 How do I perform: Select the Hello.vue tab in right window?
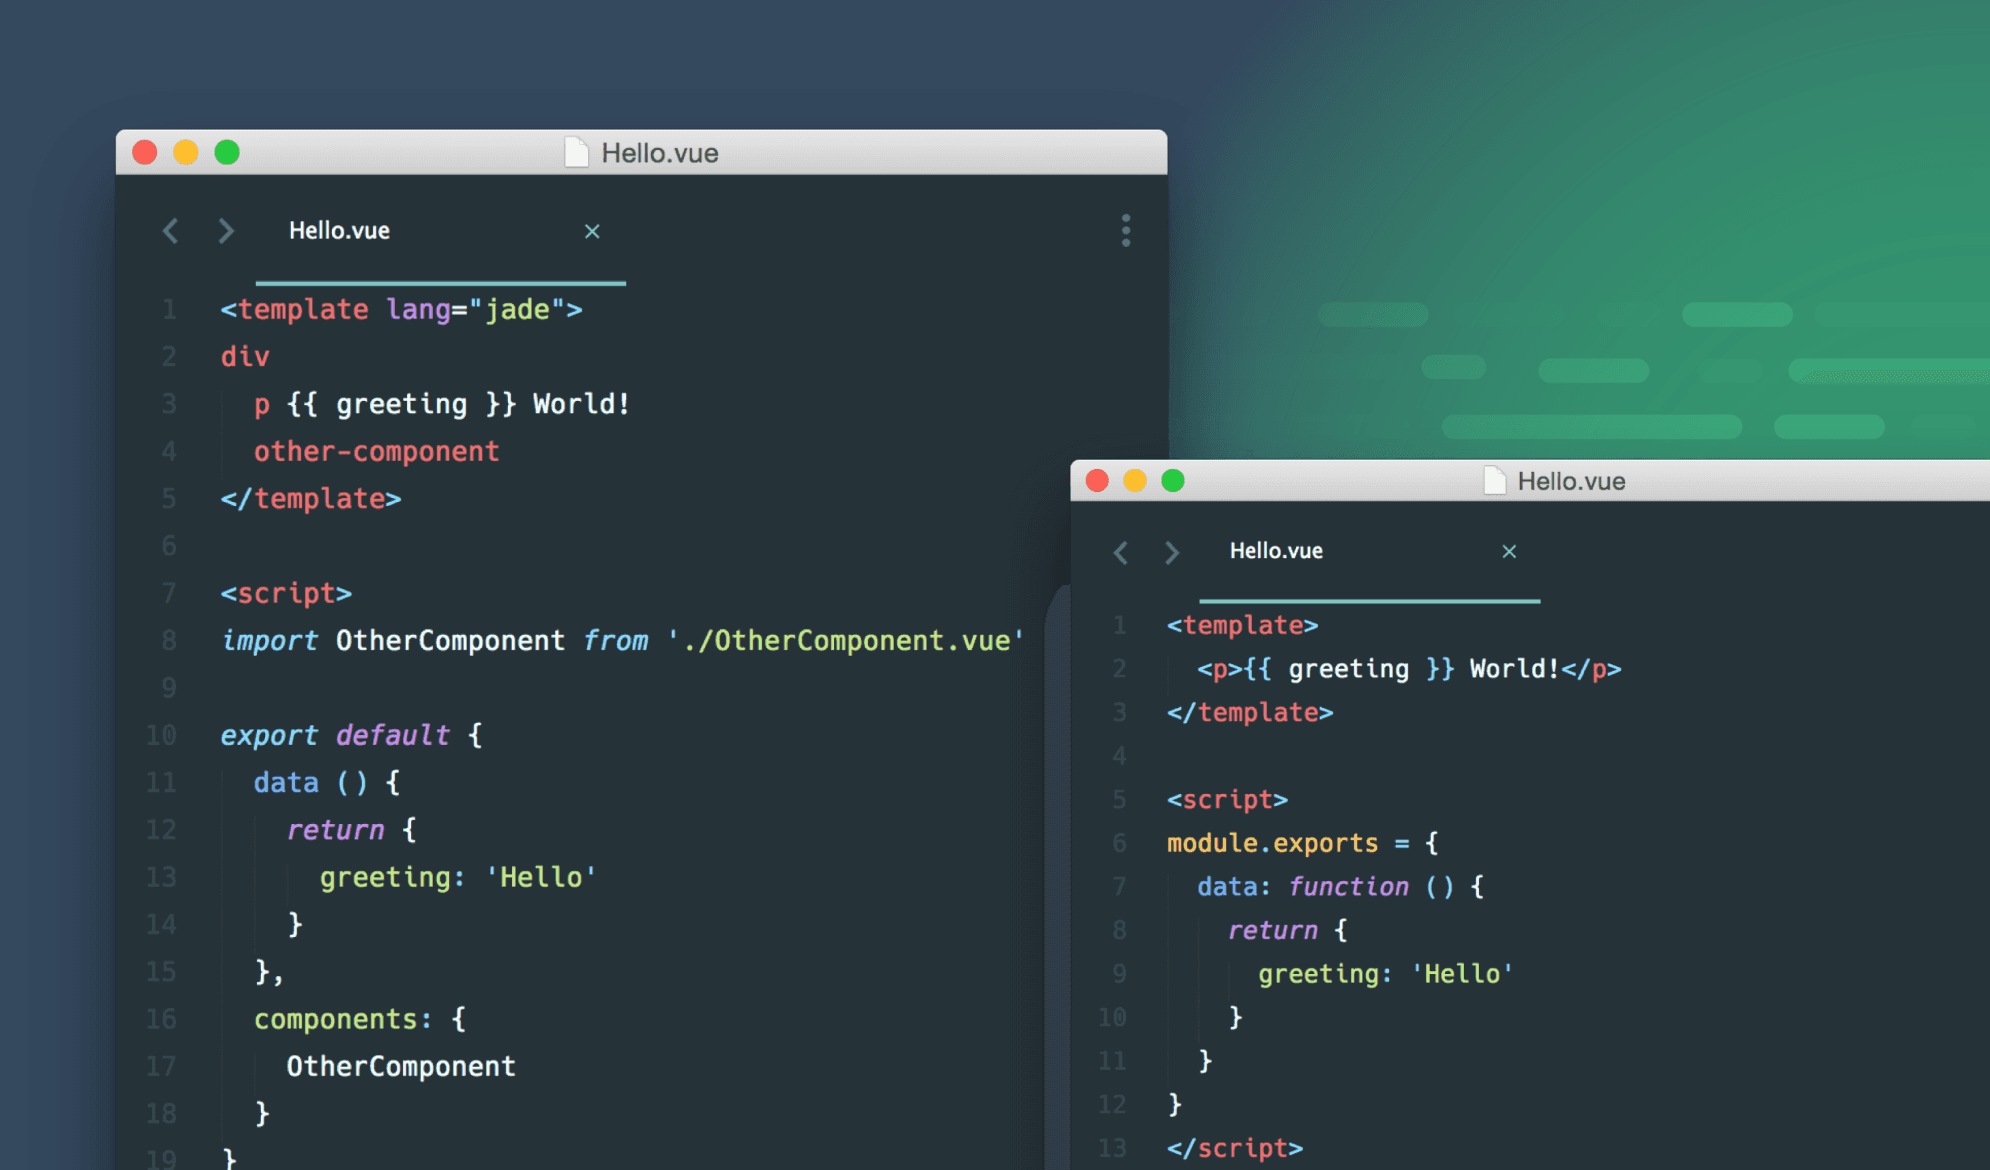[1276, 551]
